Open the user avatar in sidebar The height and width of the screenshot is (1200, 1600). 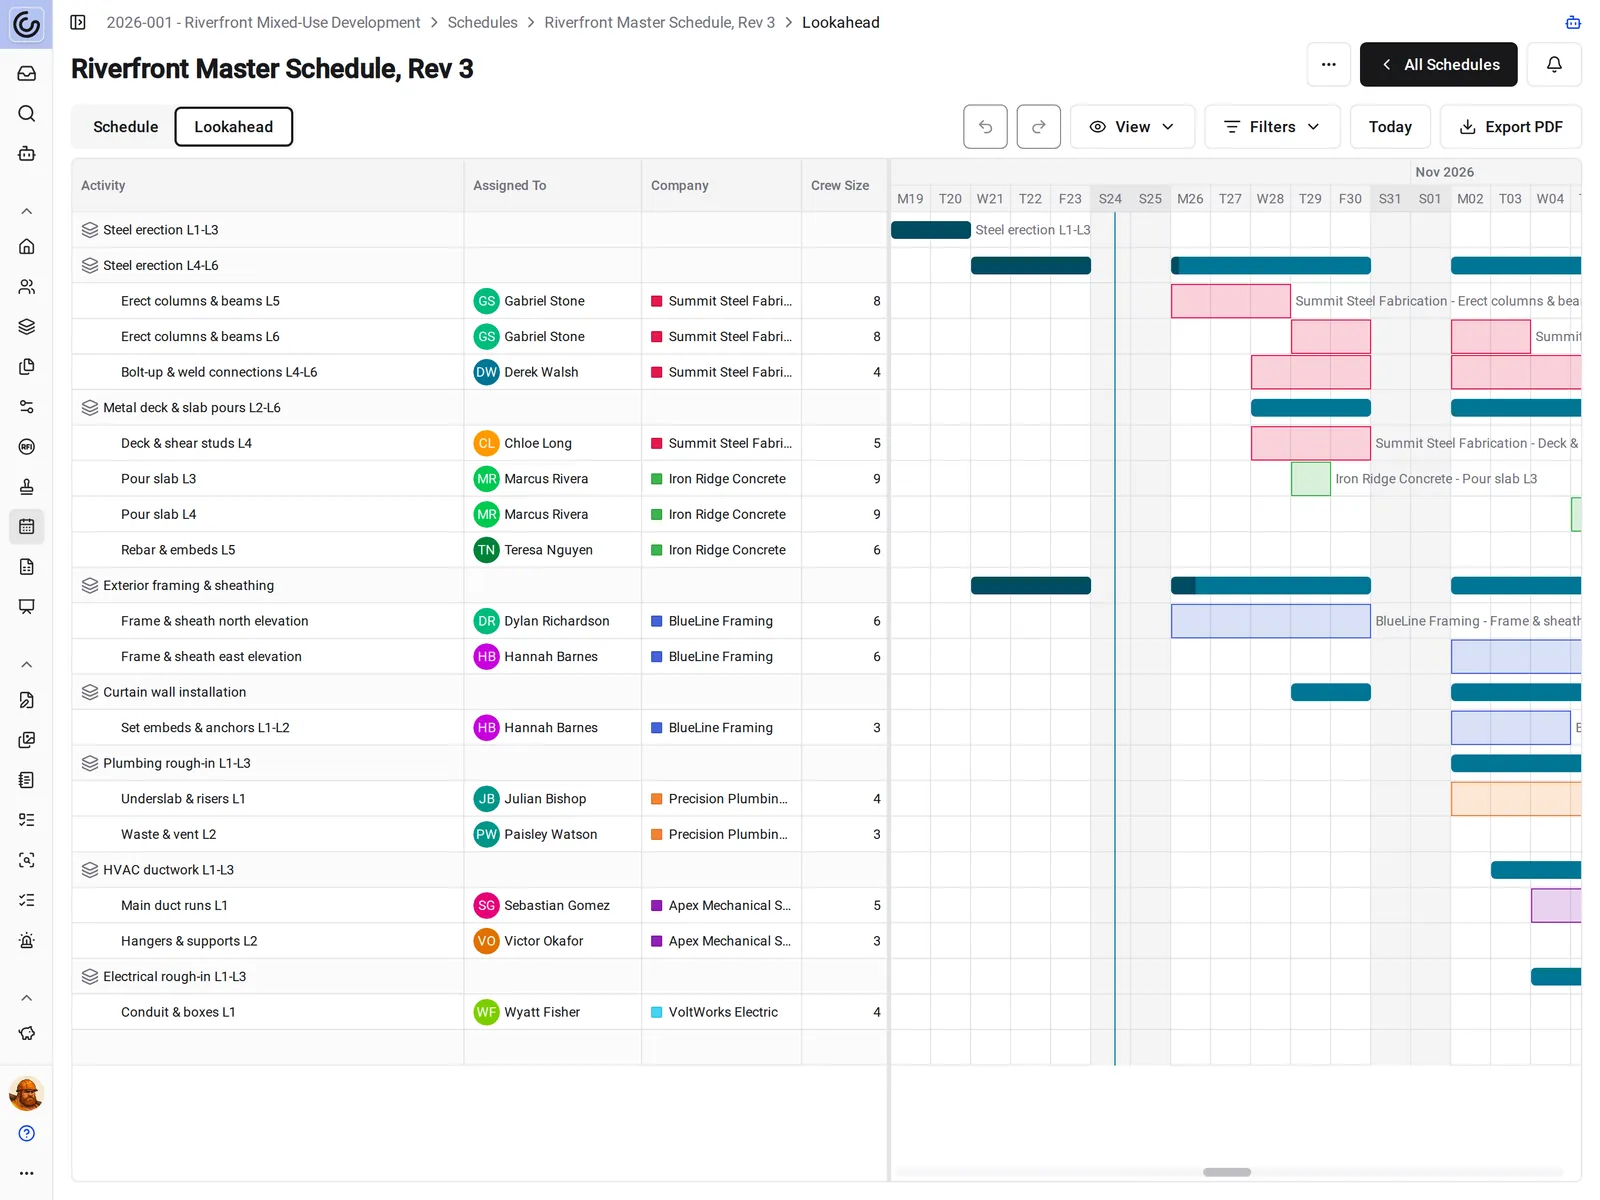click(x=27, y=1093)
